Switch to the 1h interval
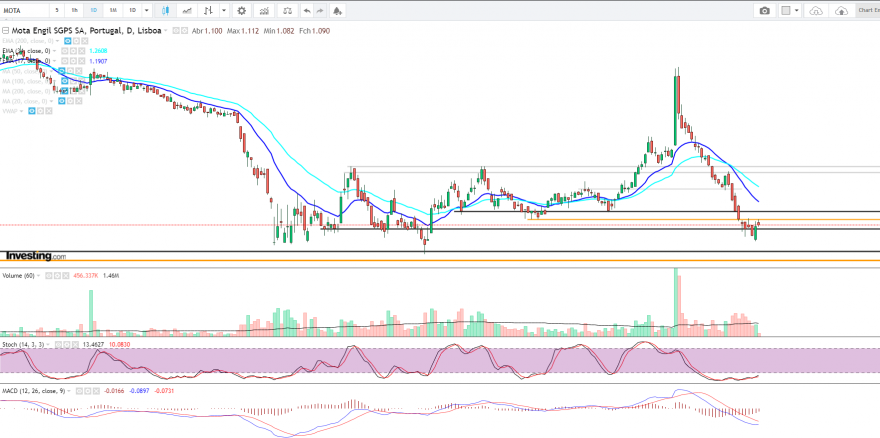The image size is (880, 438). pyautogui.click(x=75, y=11)
